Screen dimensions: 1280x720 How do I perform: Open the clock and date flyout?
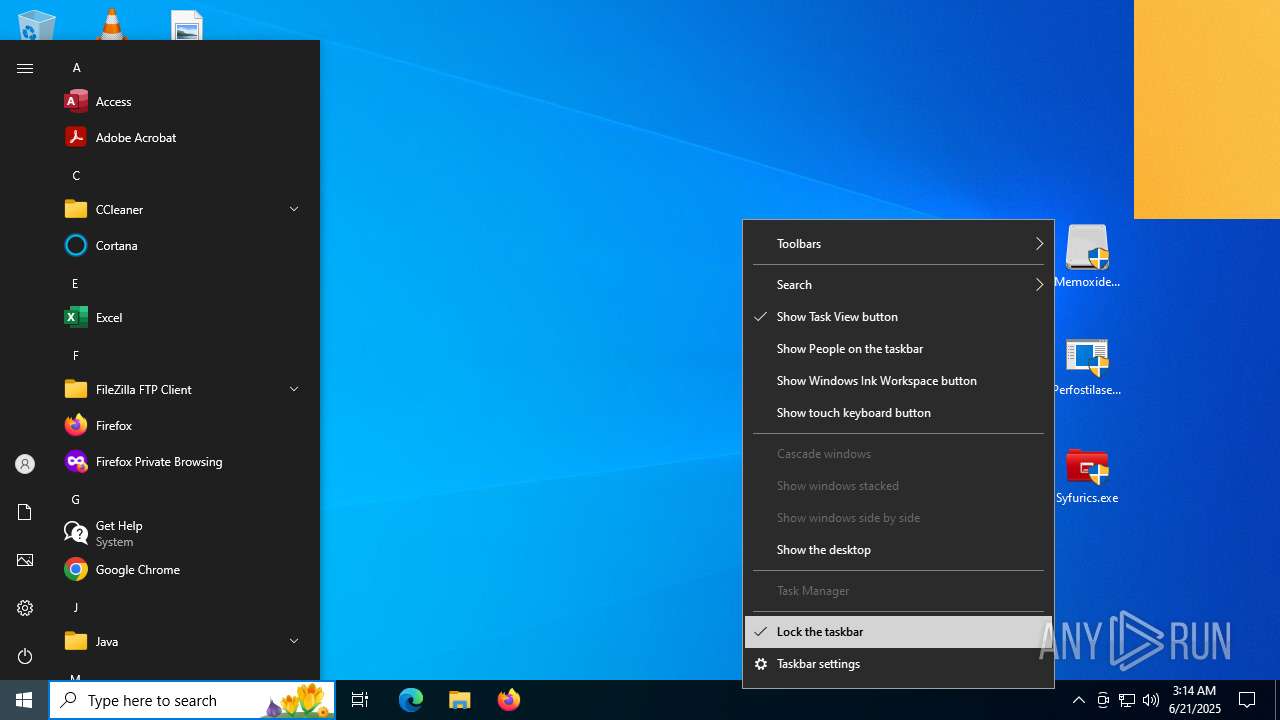point(1194,700)
